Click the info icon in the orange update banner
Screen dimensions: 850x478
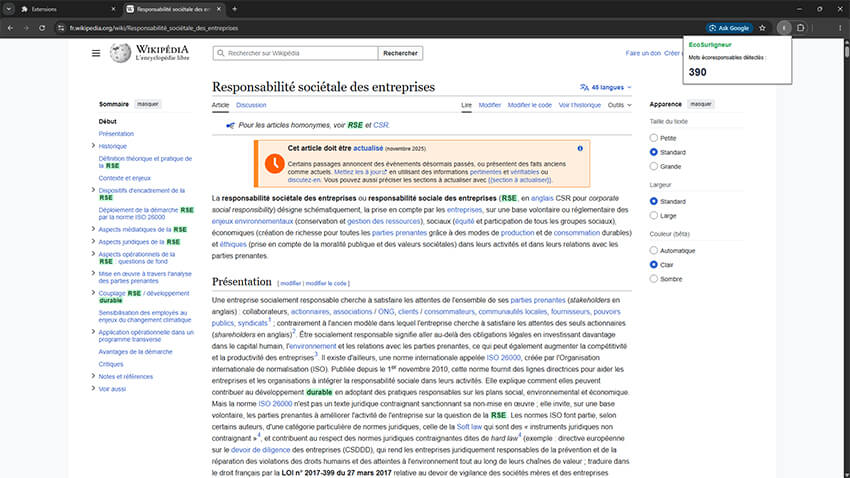coord(580,148)
